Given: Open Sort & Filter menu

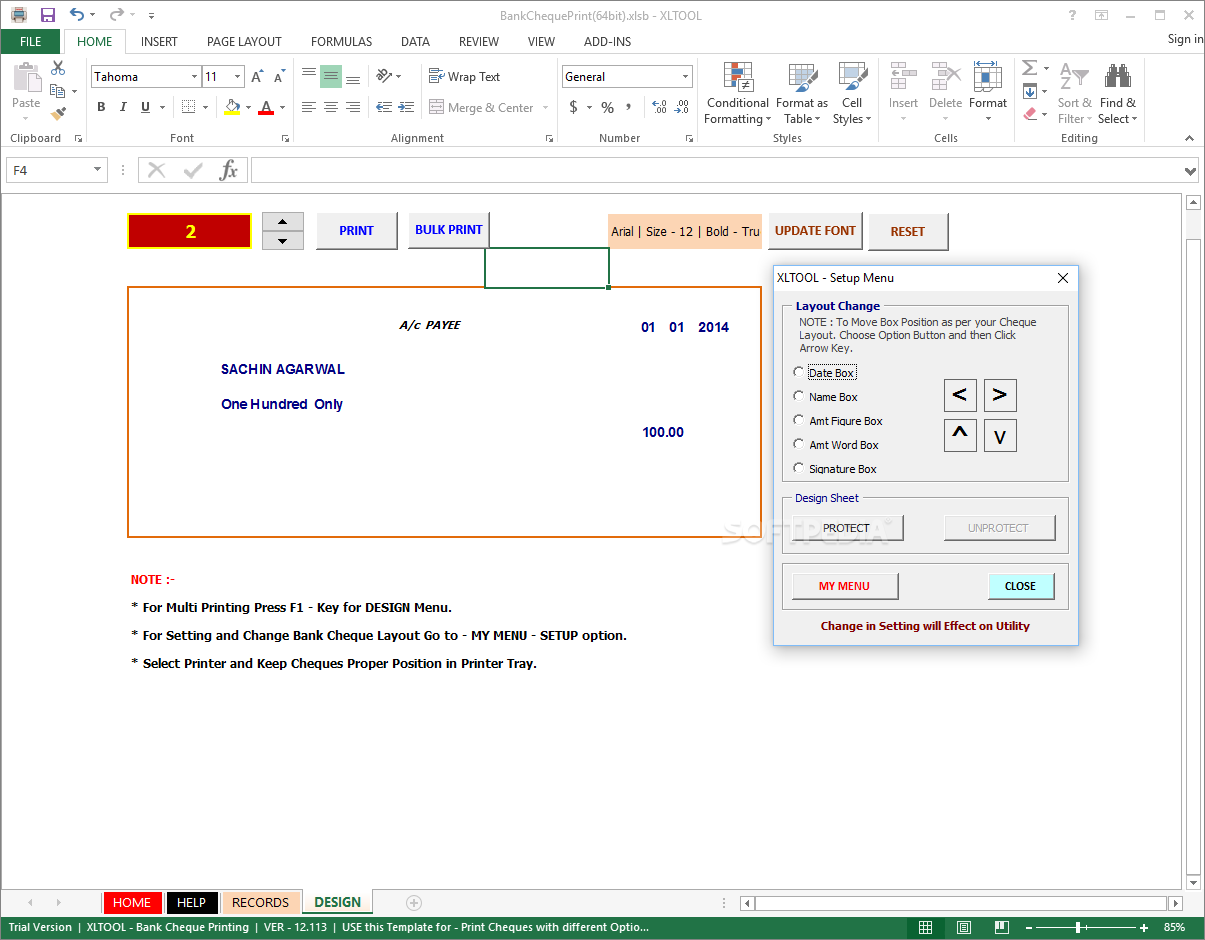Looking at the screenshot, I should [1075, 94].
